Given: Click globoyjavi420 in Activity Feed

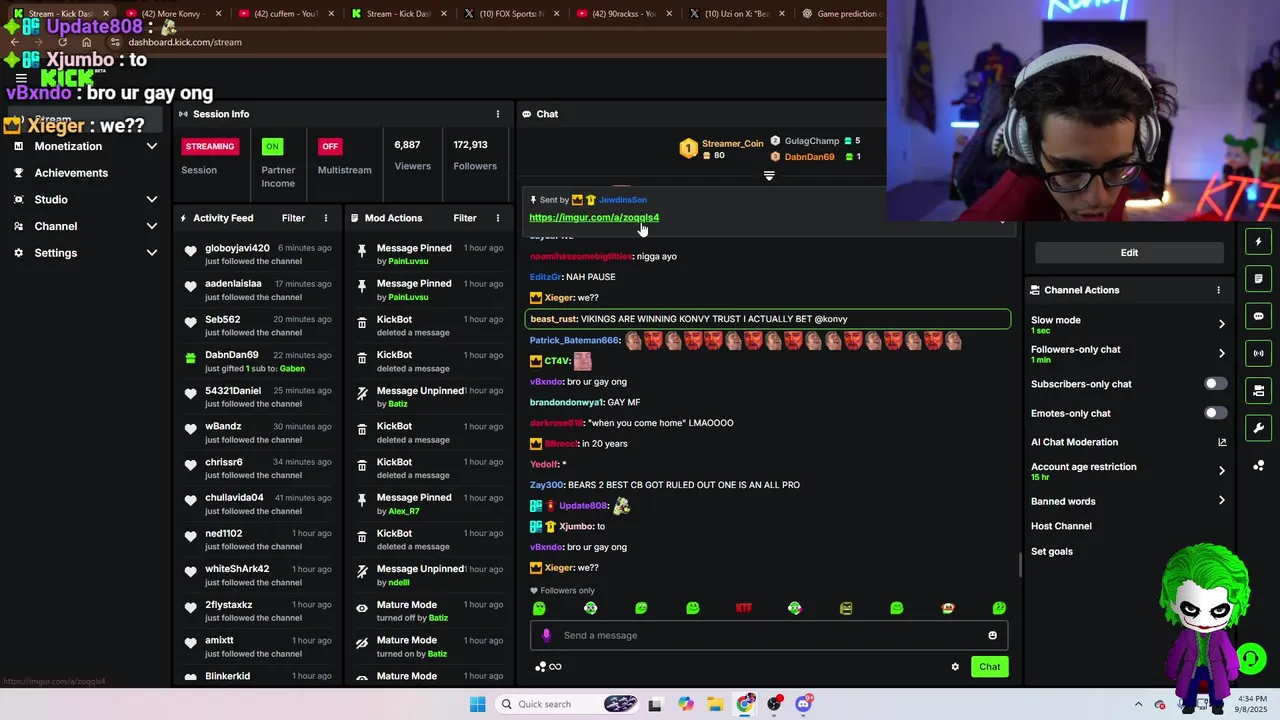Looking at the screenshot, I should pyautogui.click(x=238, y=248).
